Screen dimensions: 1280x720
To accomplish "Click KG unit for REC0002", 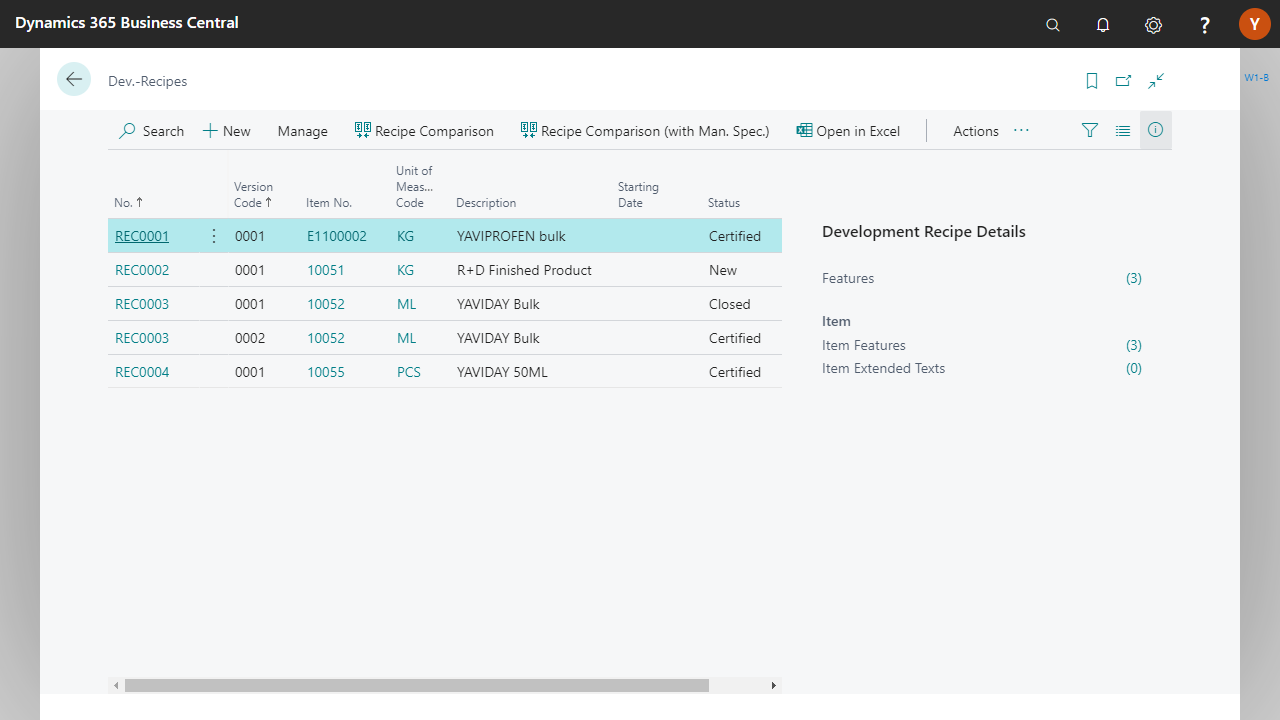I will click(x=405, y=271).
